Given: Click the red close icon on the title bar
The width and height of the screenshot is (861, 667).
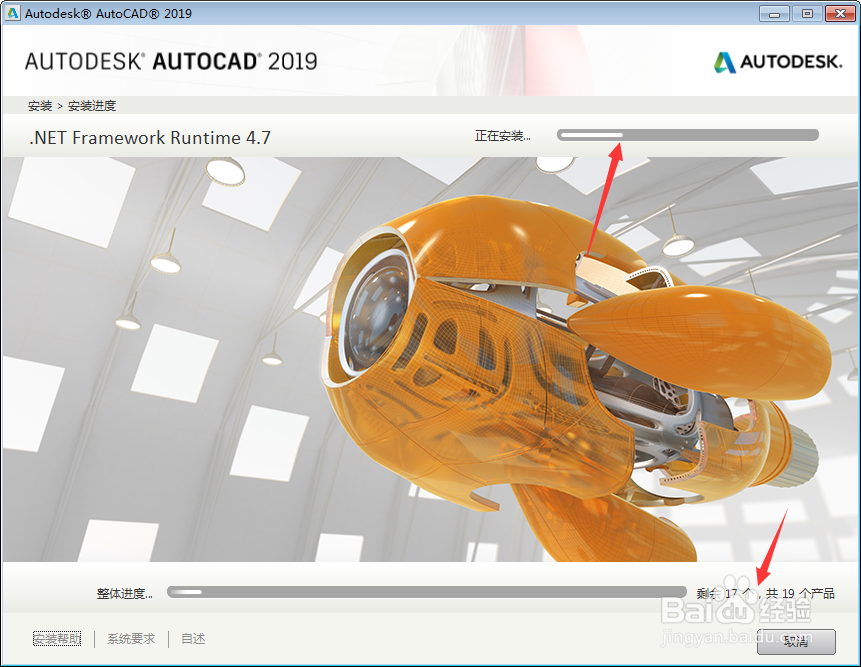Looking at the screenshot, I should (x=840, y=13).
